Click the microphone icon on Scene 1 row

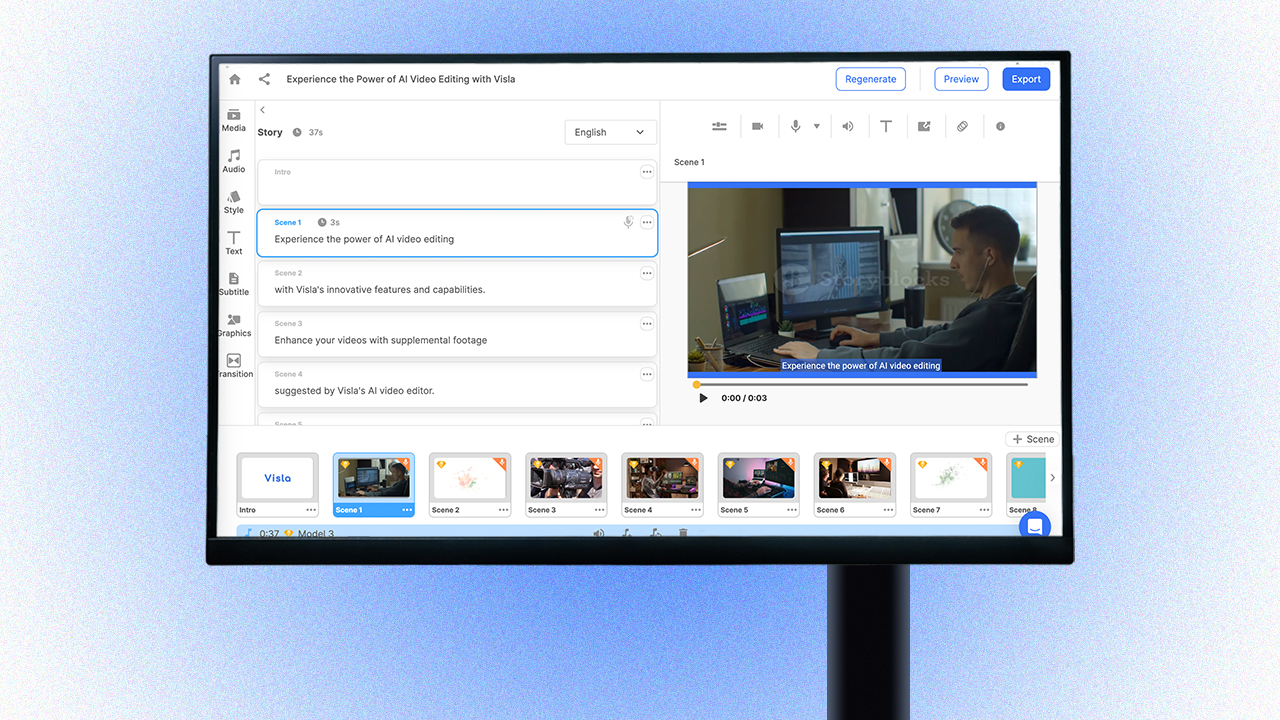coord(628,222)
